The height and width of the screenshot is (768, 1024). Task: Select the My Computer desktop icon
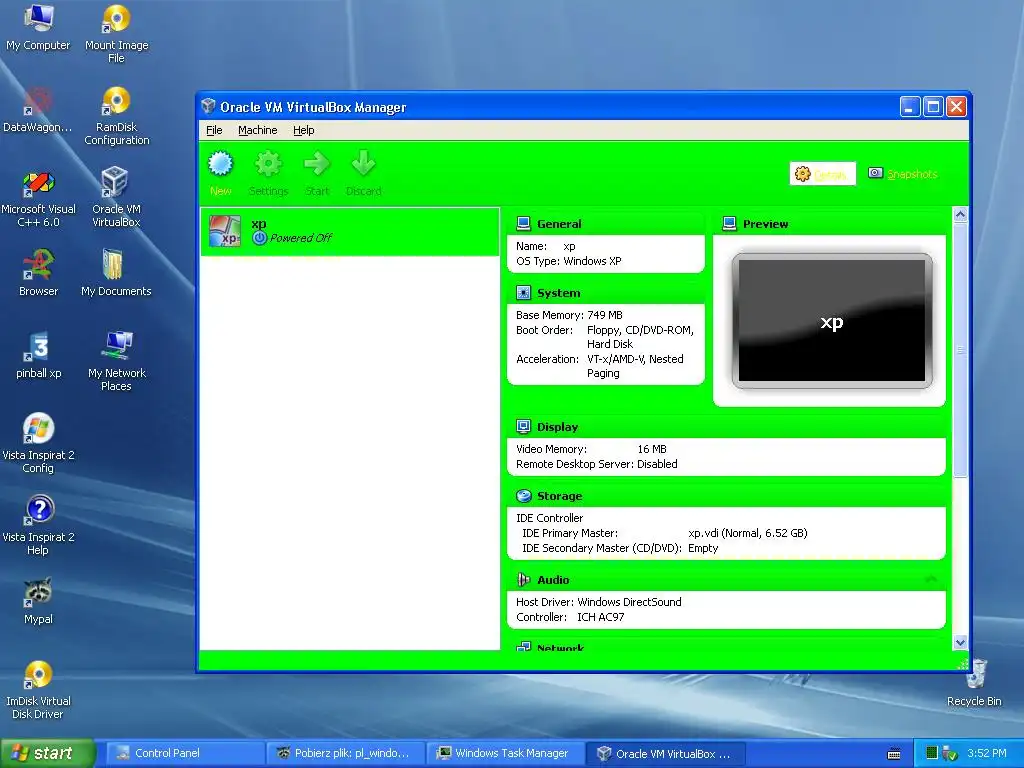pyautogui.click(x=38, y=27)
